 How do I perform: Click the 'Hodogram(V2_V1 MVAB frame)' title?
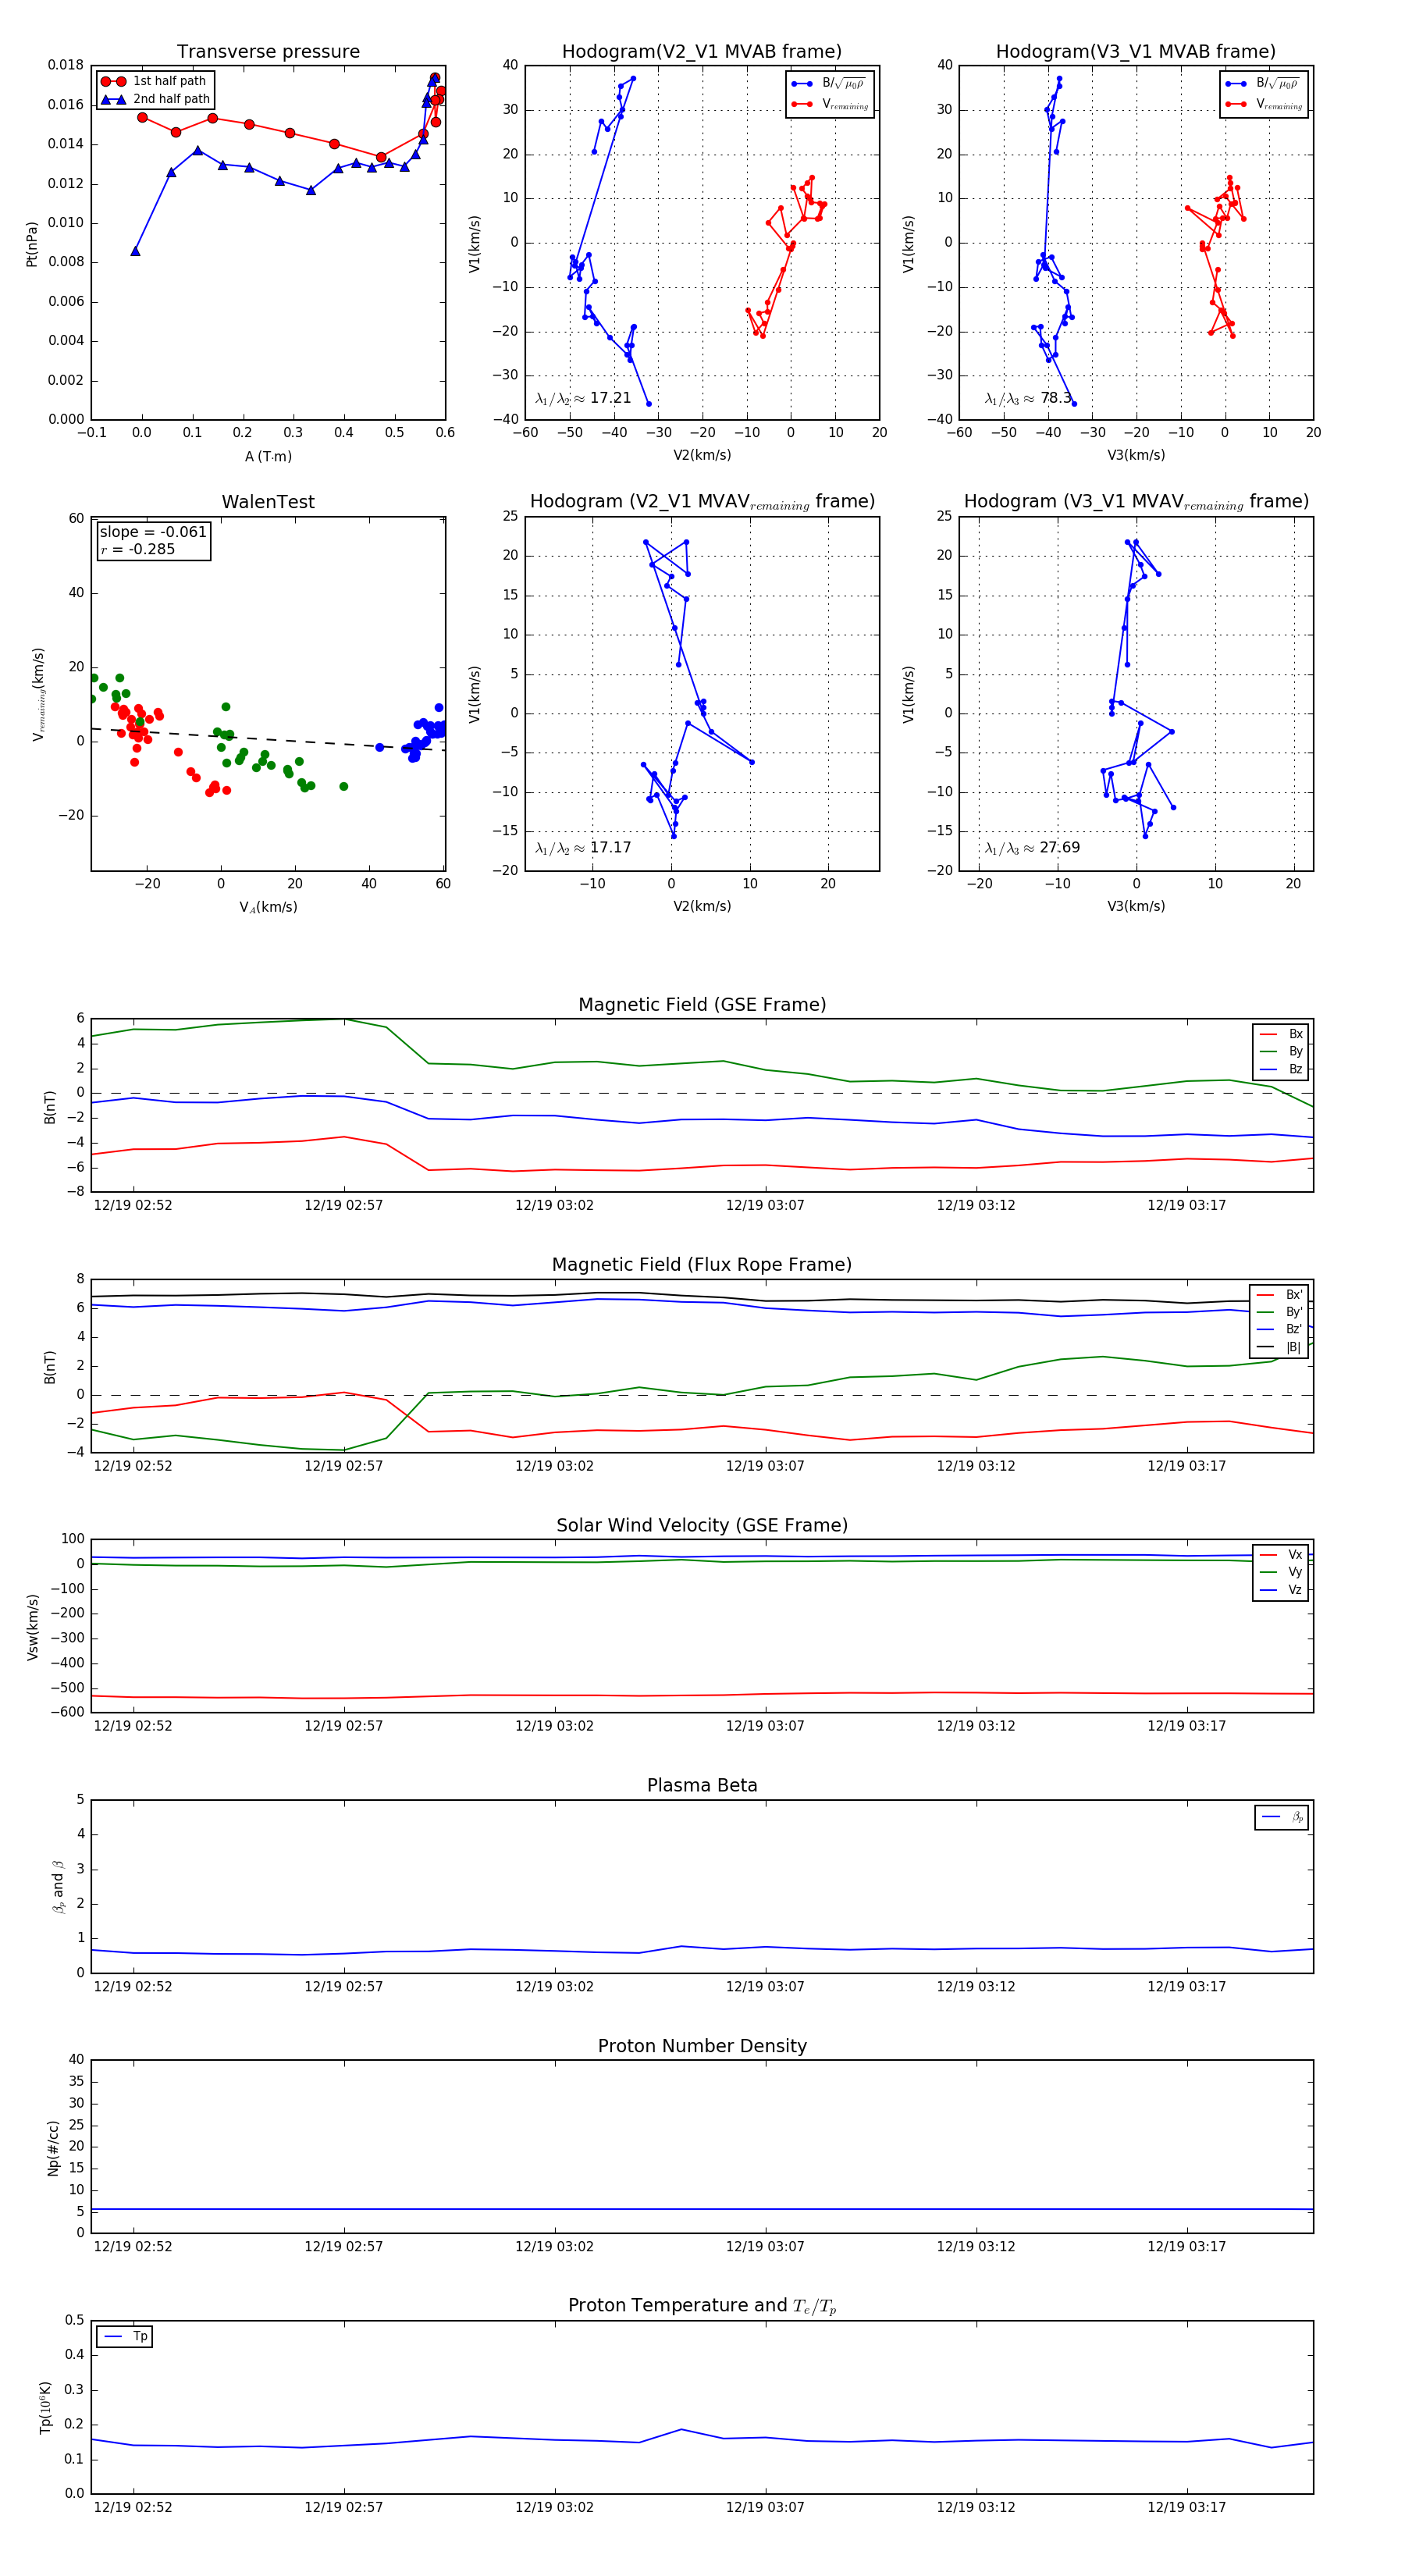[x=702, y=52]
